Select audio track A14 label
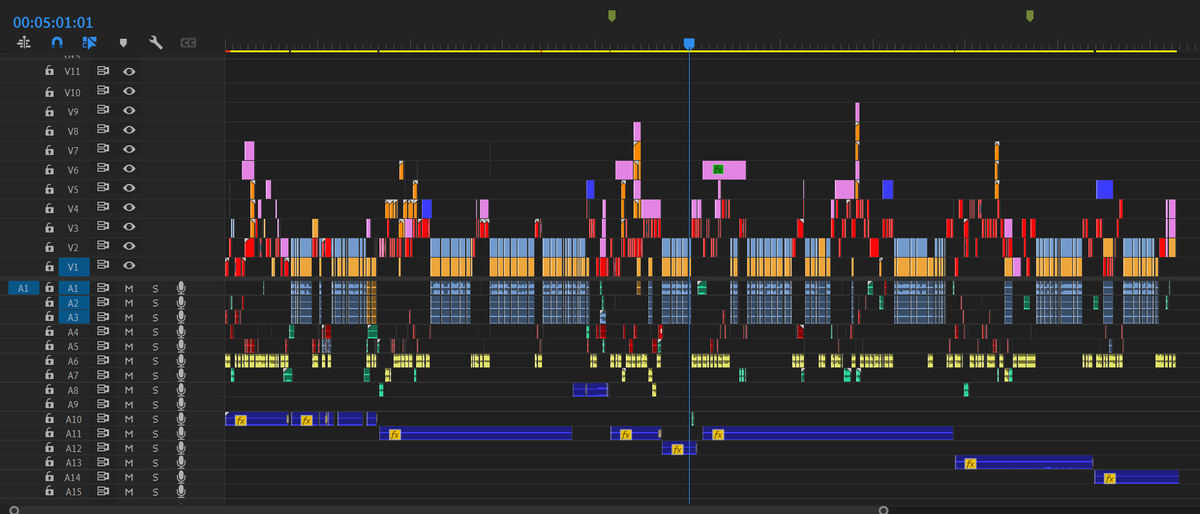 pos(73,478)
